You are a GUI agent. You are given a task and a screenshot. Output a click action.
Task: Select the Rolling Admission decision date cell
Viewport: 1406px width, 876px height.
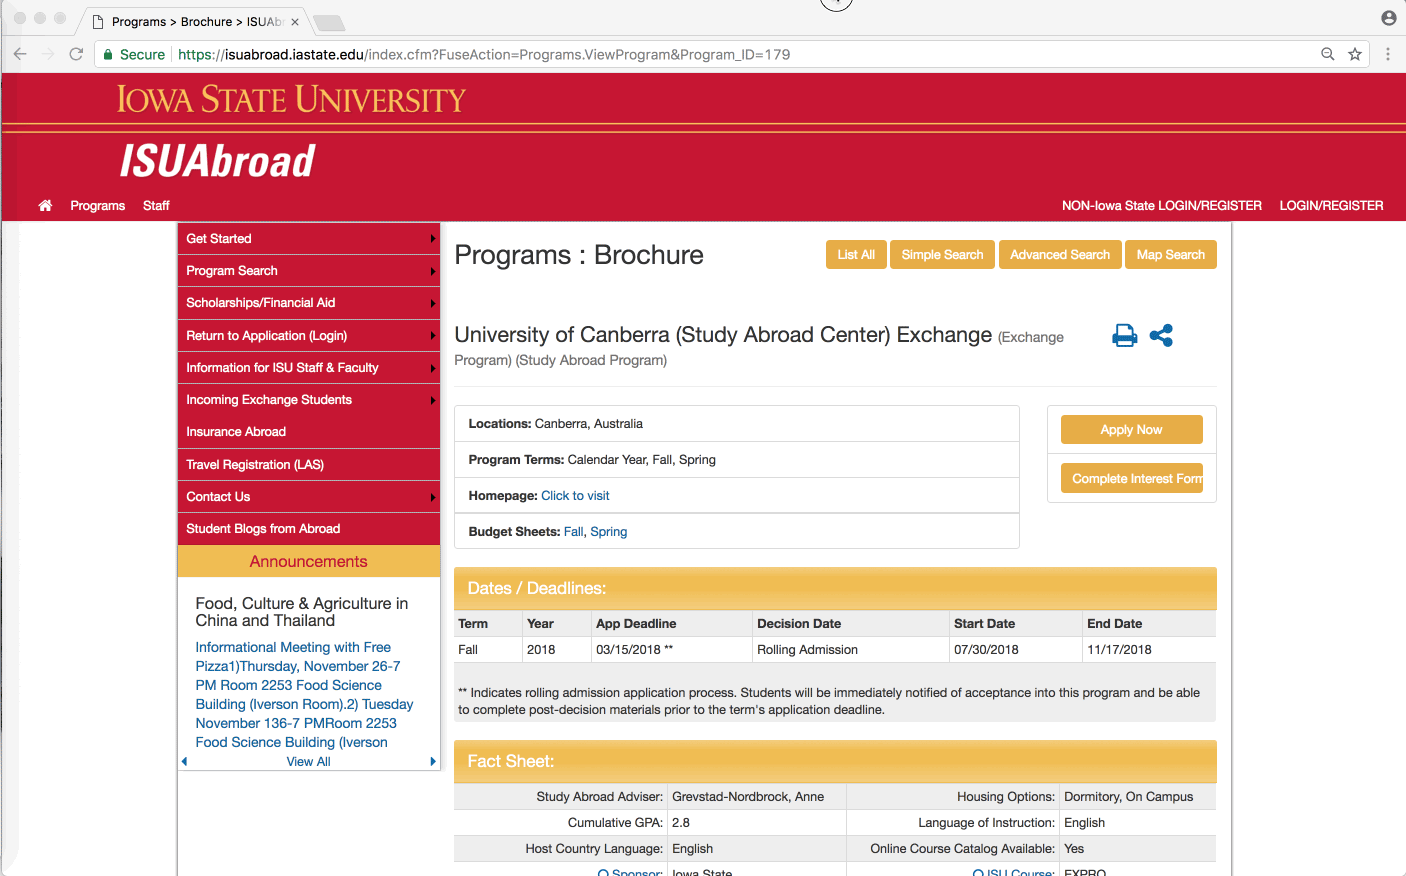[851, 650]
